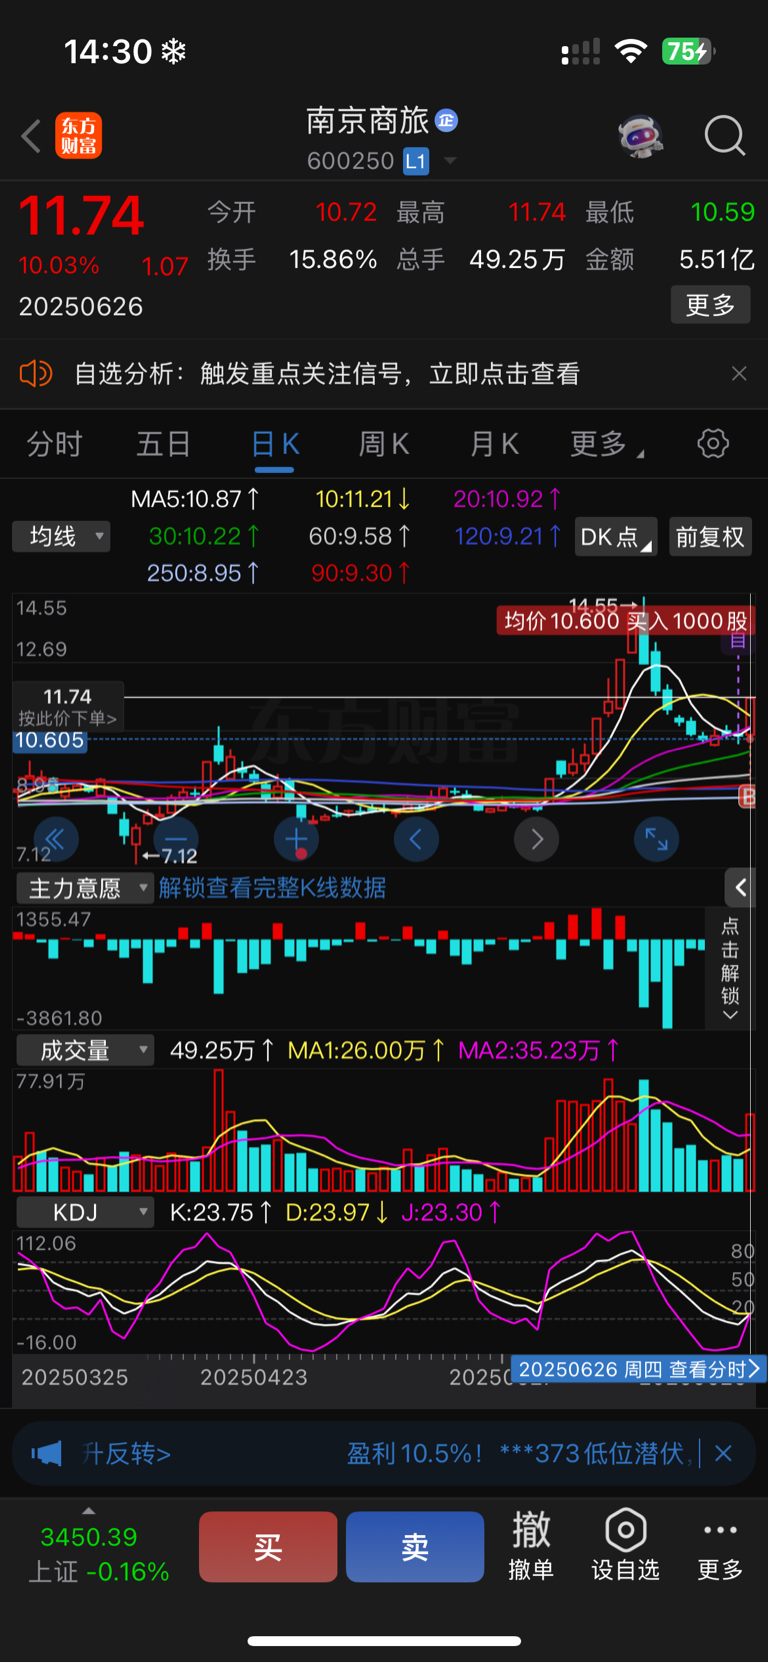Jump to earliest data with double-left arrow

[x=56, y=839]
